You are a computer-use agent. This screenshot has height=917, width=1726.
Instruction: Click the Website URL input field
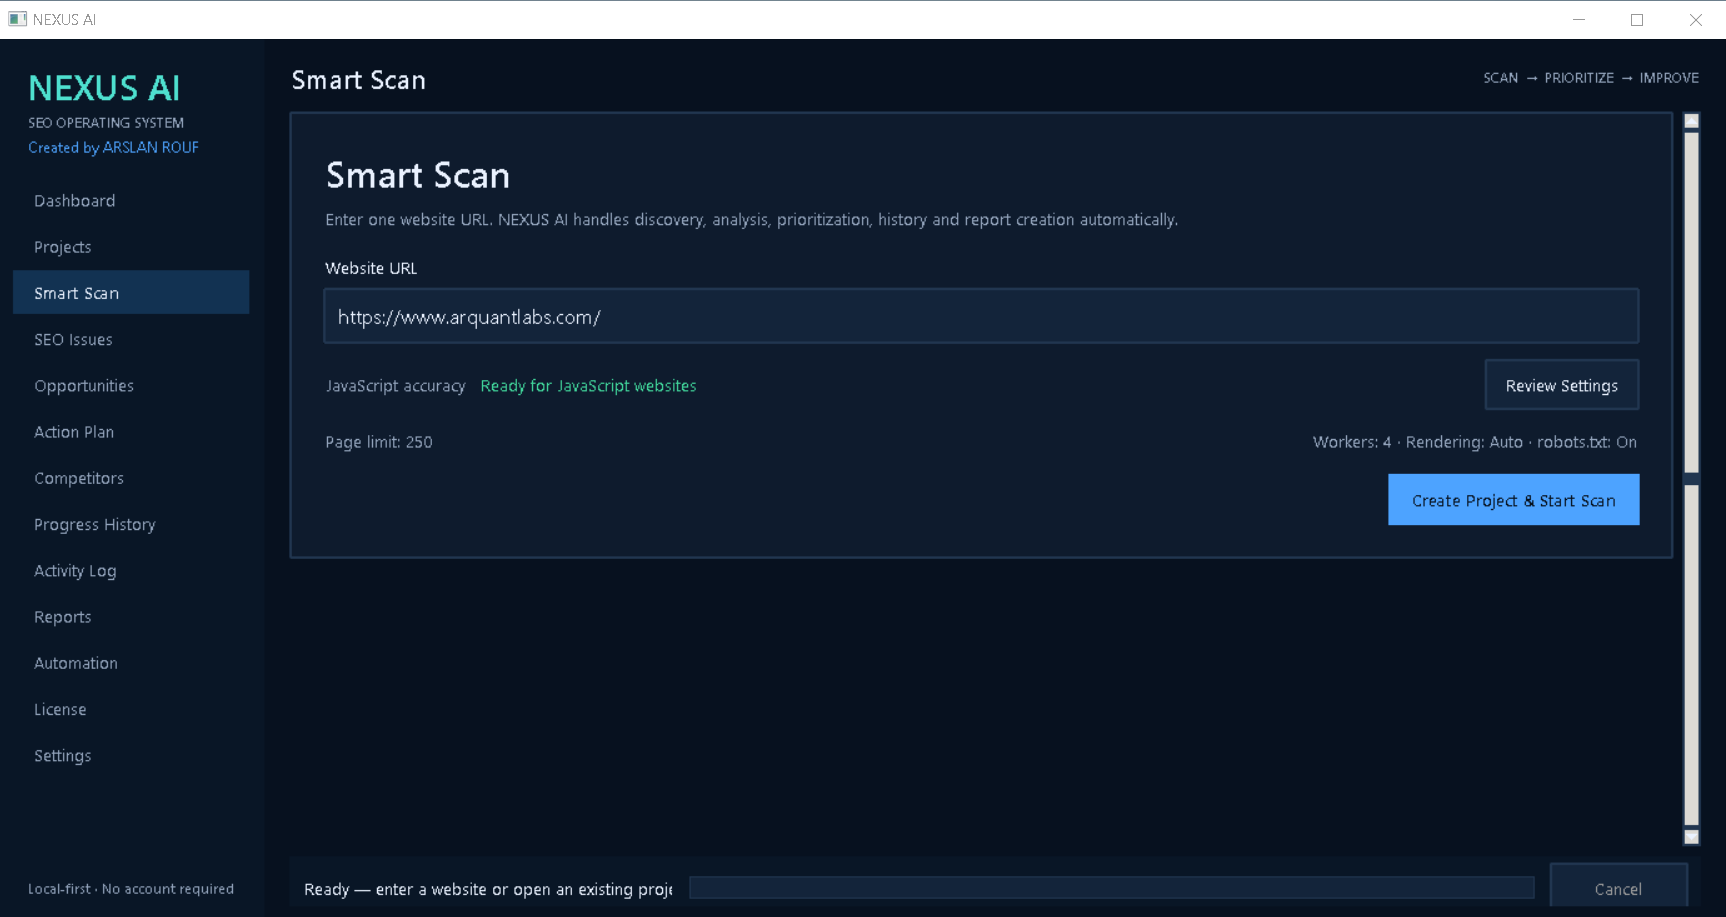981,316
